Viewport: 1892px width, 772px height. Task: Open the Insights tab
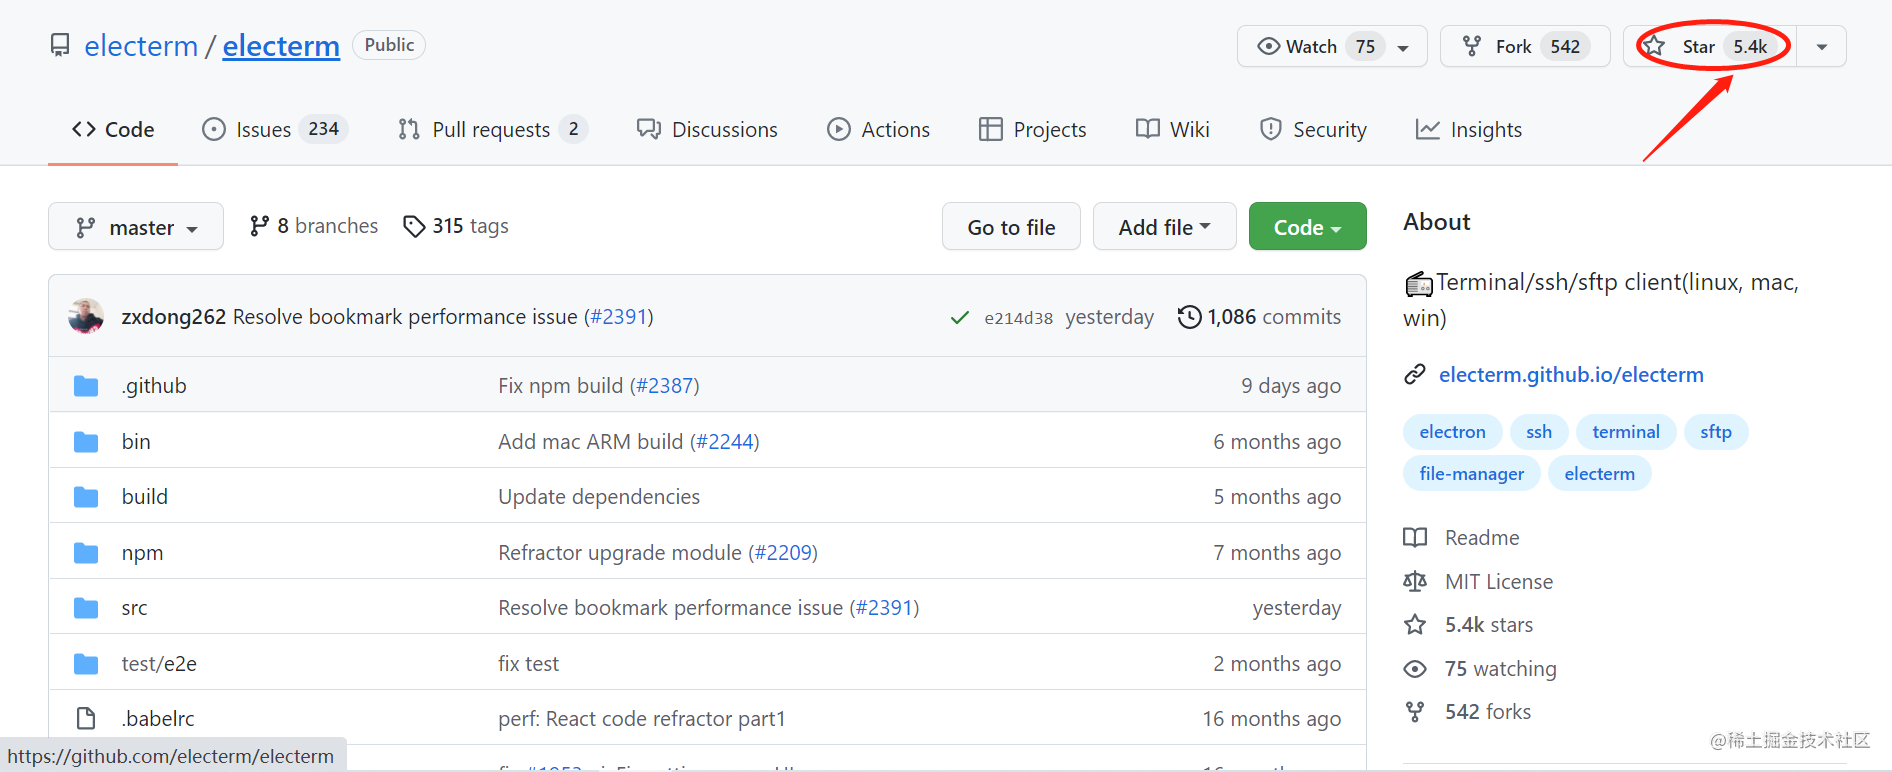[x=1469, y=130]
